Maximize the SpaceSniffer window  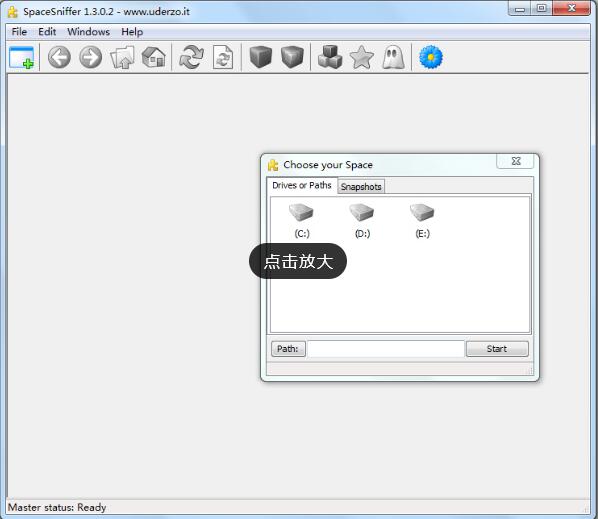(x=541, y=8)
